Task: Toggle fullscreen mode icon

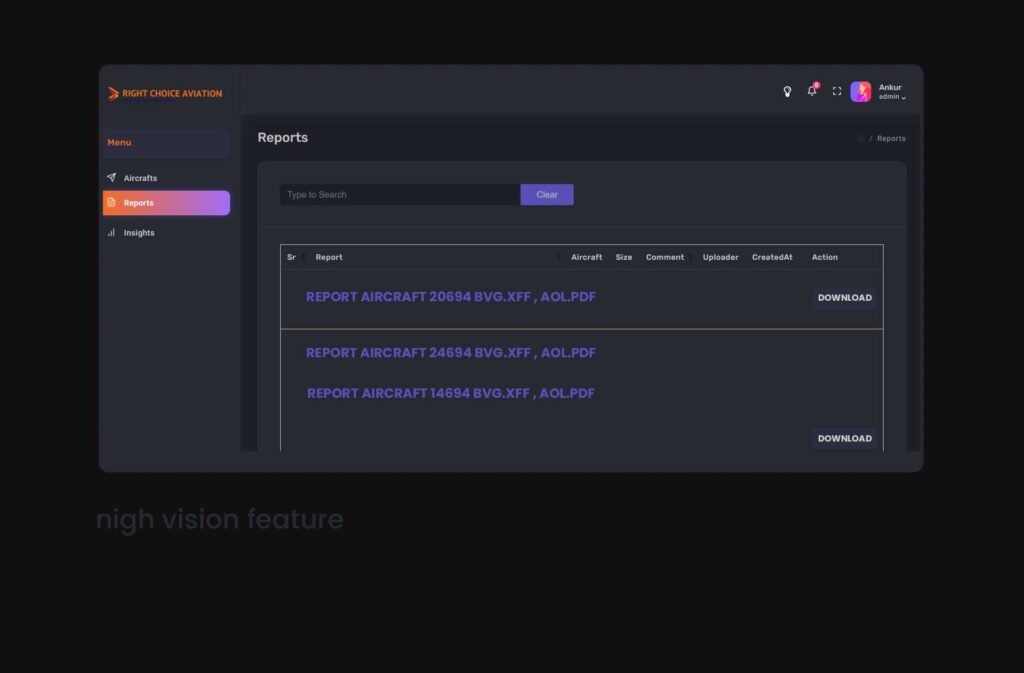Action: (x=837, y=92)
